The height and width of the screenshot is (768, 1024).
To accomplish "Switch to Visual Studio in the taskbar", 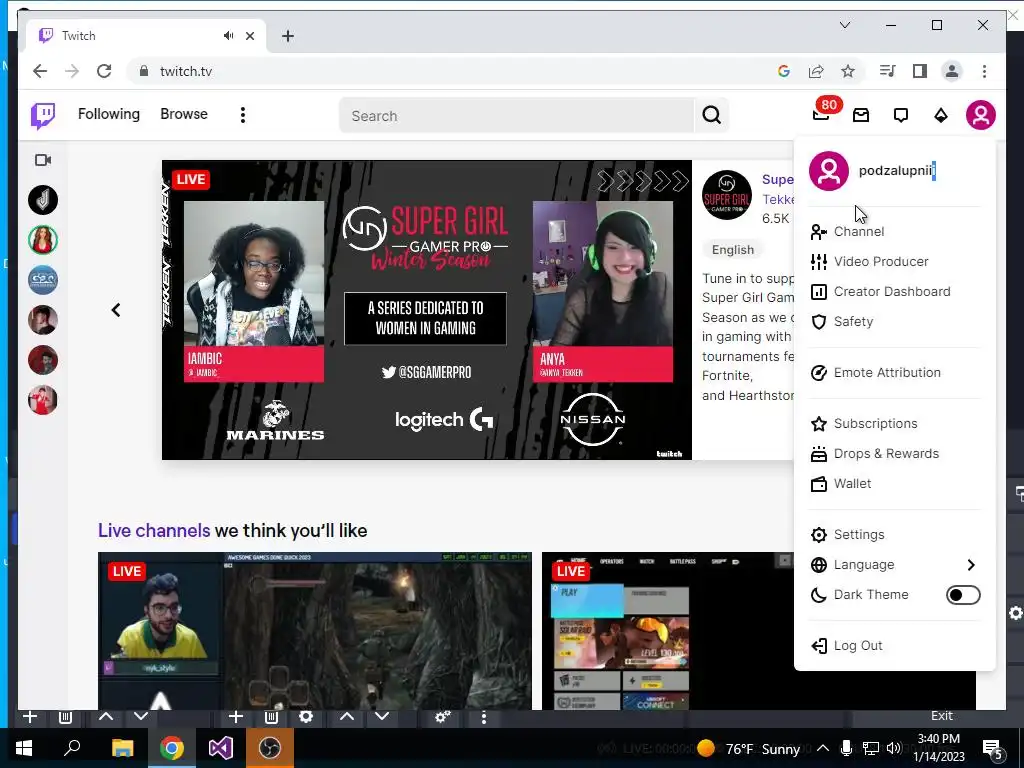I will tap(221, 748).
